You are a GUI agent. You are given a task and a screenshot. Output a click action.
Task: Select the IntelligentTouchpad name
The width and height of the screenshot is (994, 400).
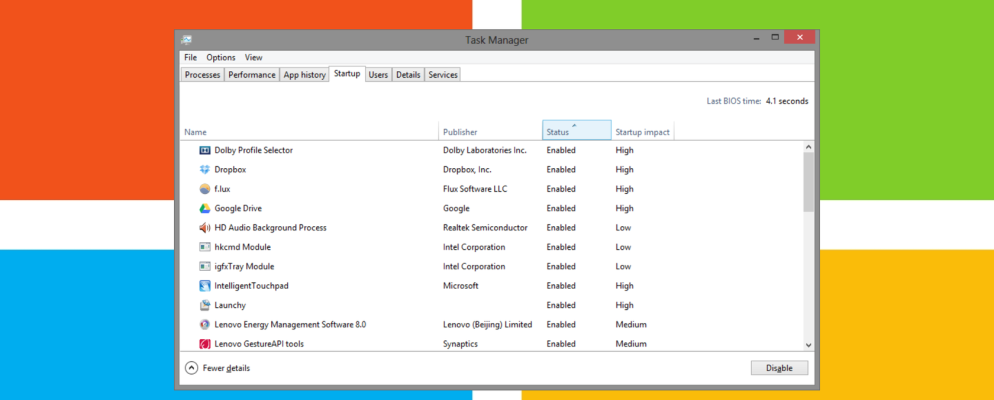[x=251, y=286]
